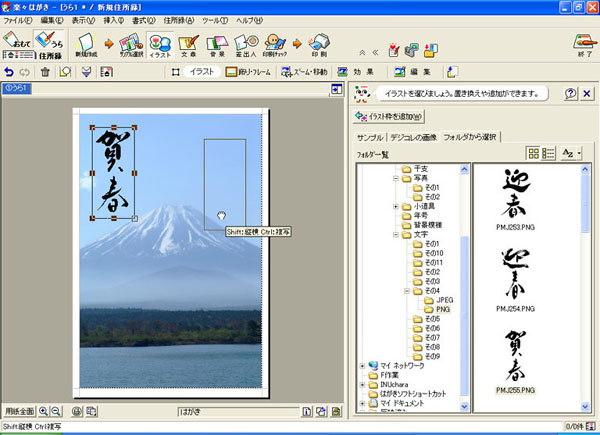
Task: Click the undo arrow icon
Action: (10, 72)
